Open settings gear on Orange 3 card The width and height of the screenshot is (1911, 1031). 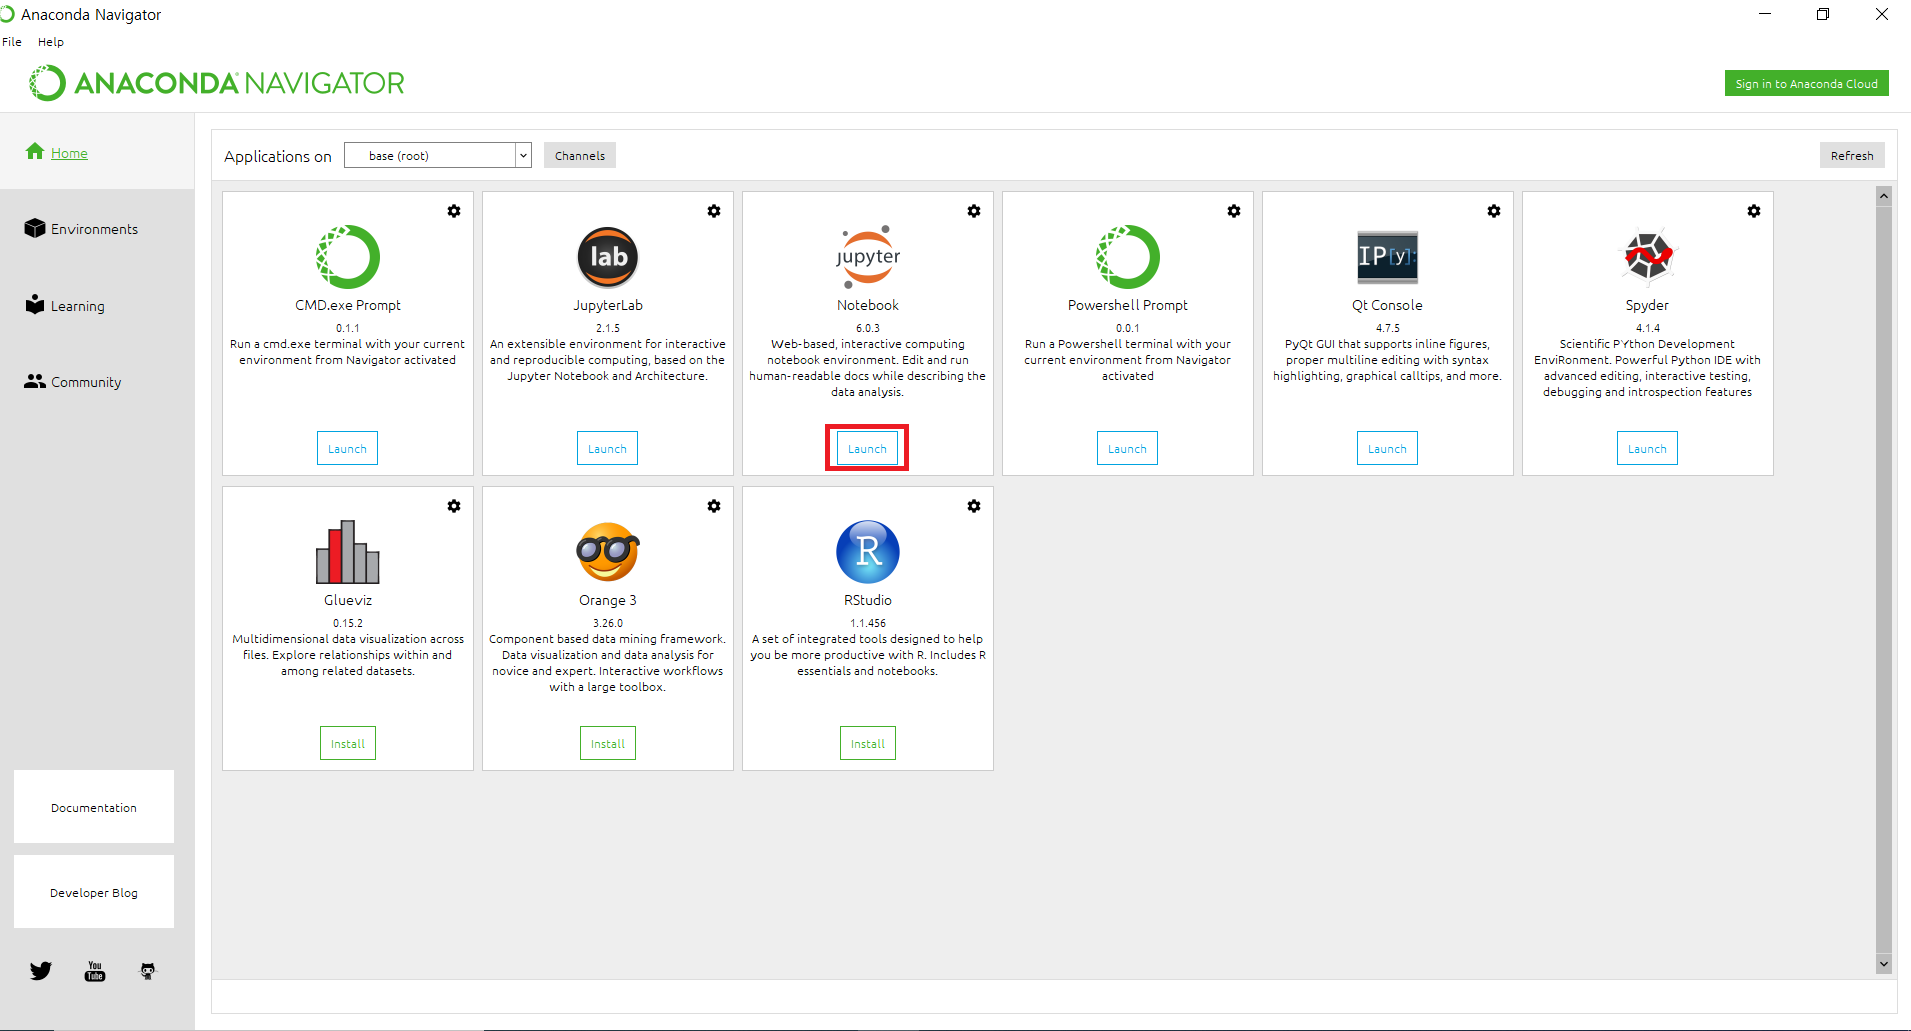(714, 506)
